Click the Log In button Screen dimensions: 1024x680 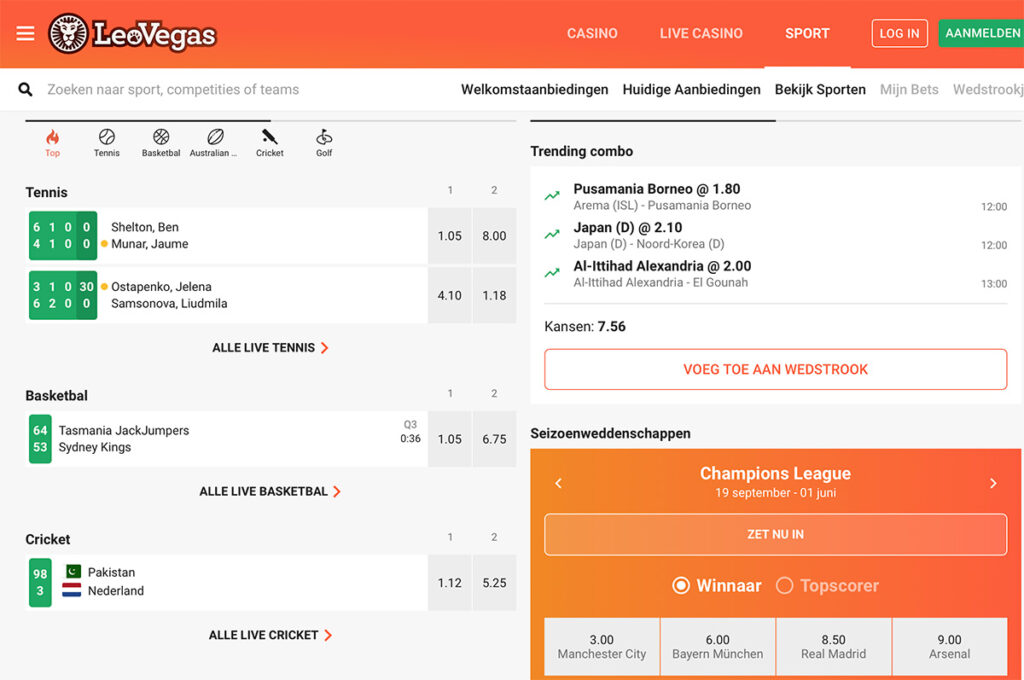click(x=899, y=33)
